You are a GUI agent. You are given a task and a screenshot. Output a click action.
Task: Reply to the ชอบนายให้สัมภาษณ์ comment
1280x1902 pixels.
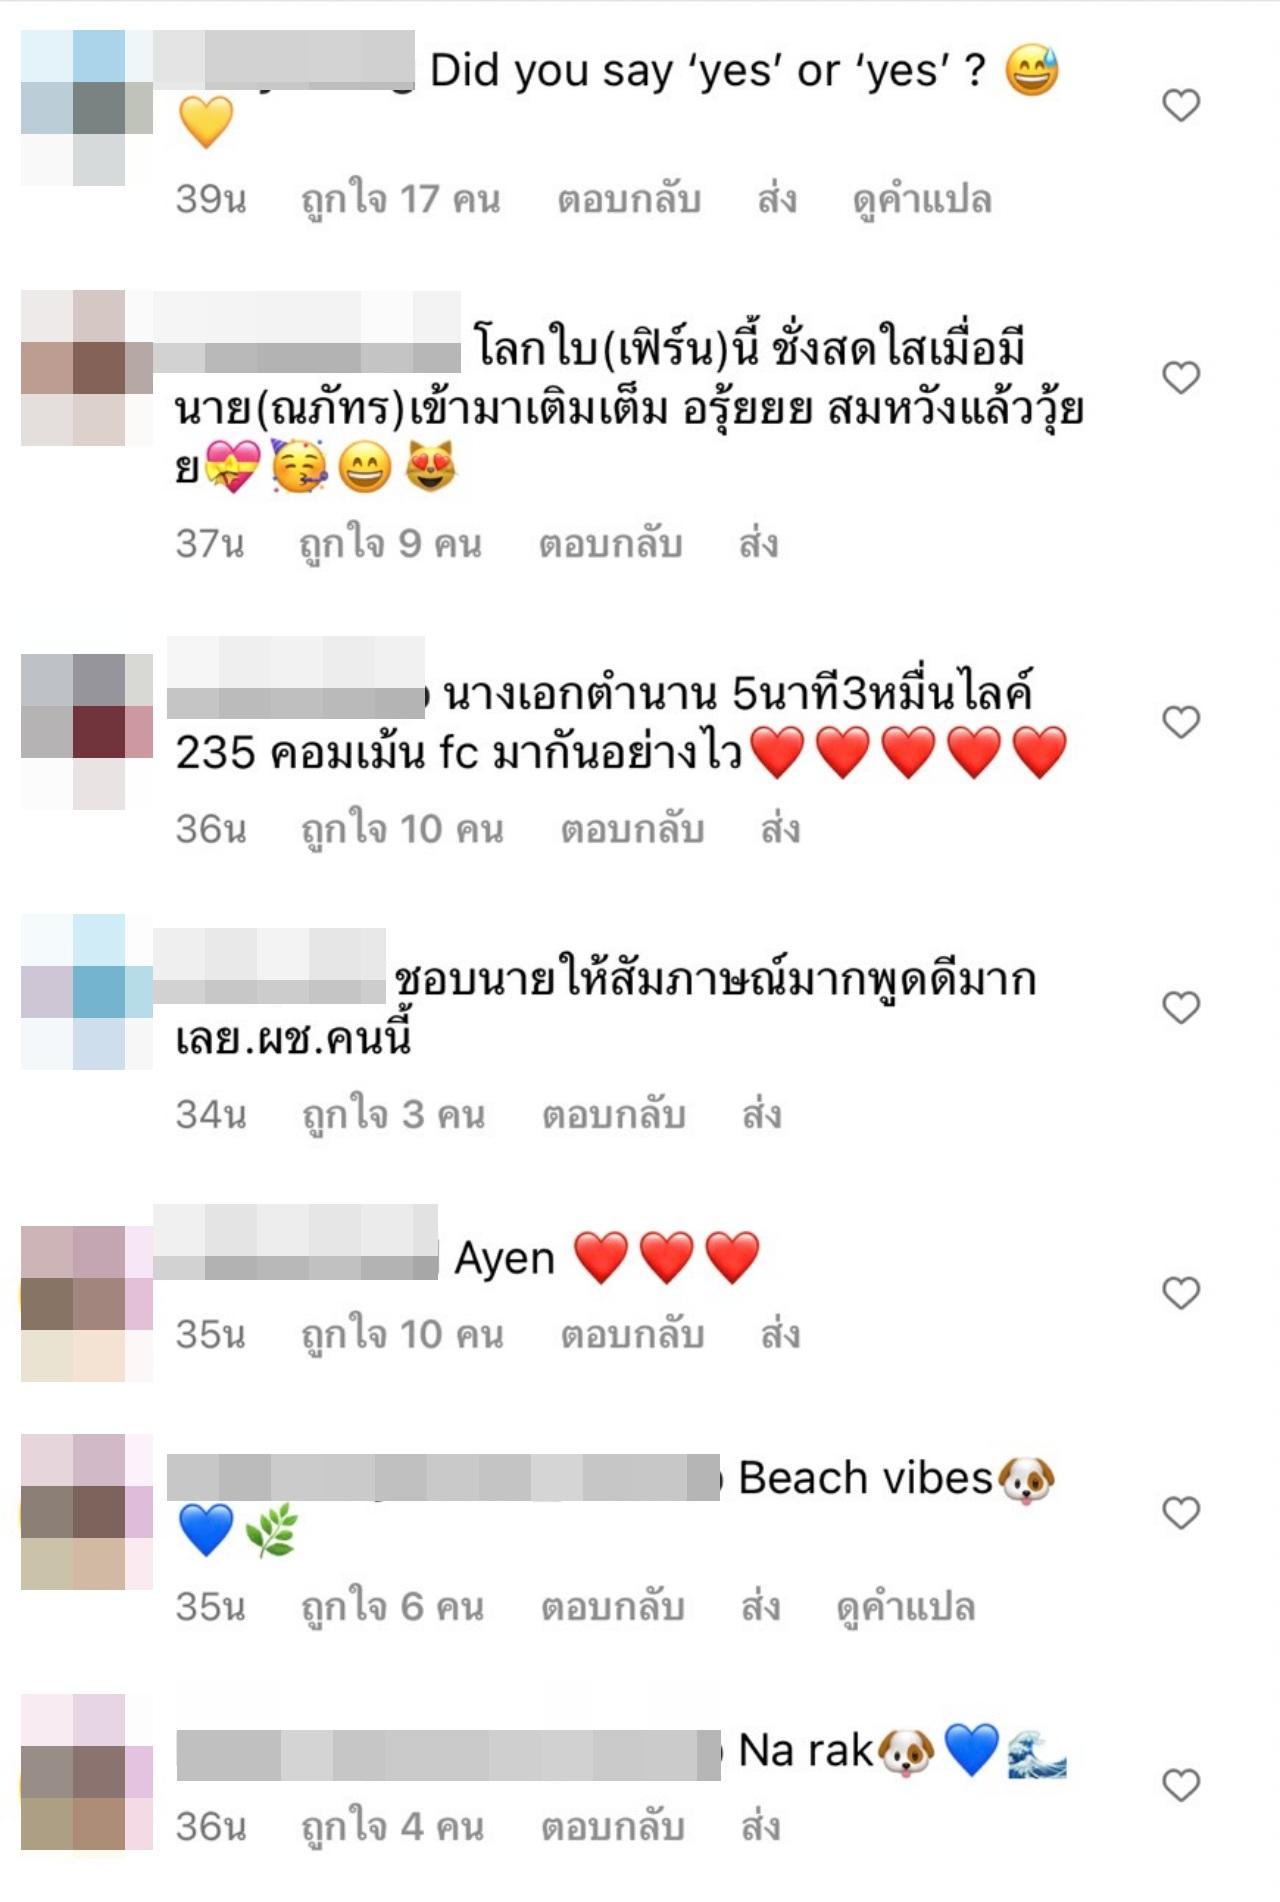pos(614,1115)
